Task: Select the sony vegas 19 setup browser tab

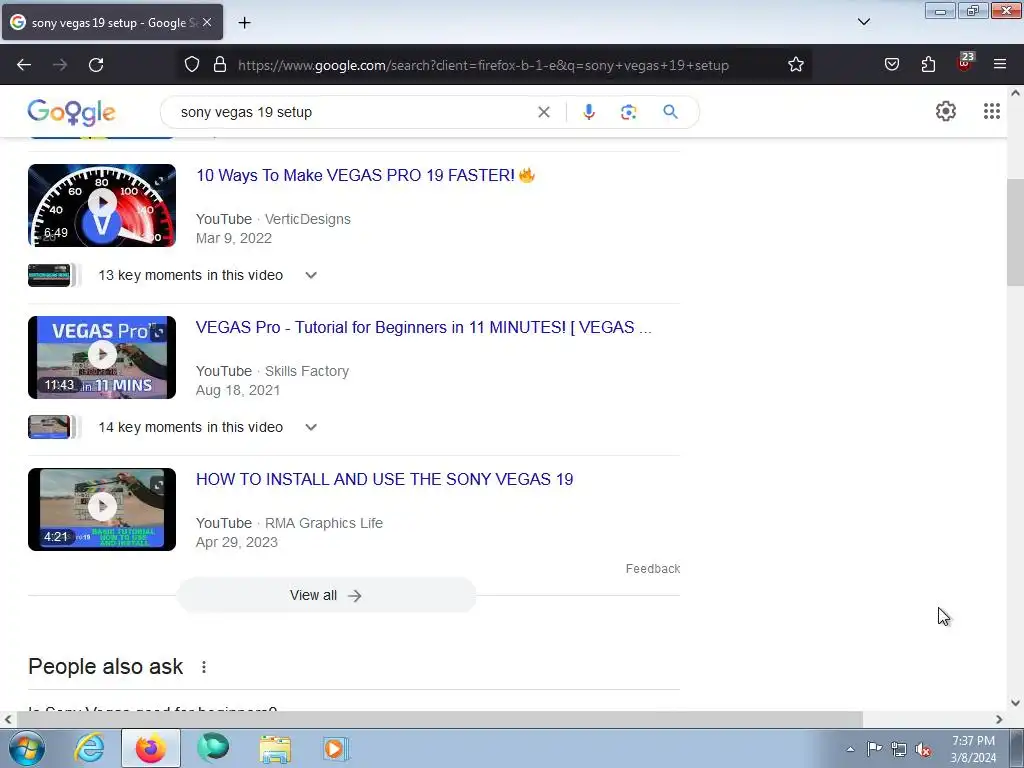Action: tap(112, 22)
